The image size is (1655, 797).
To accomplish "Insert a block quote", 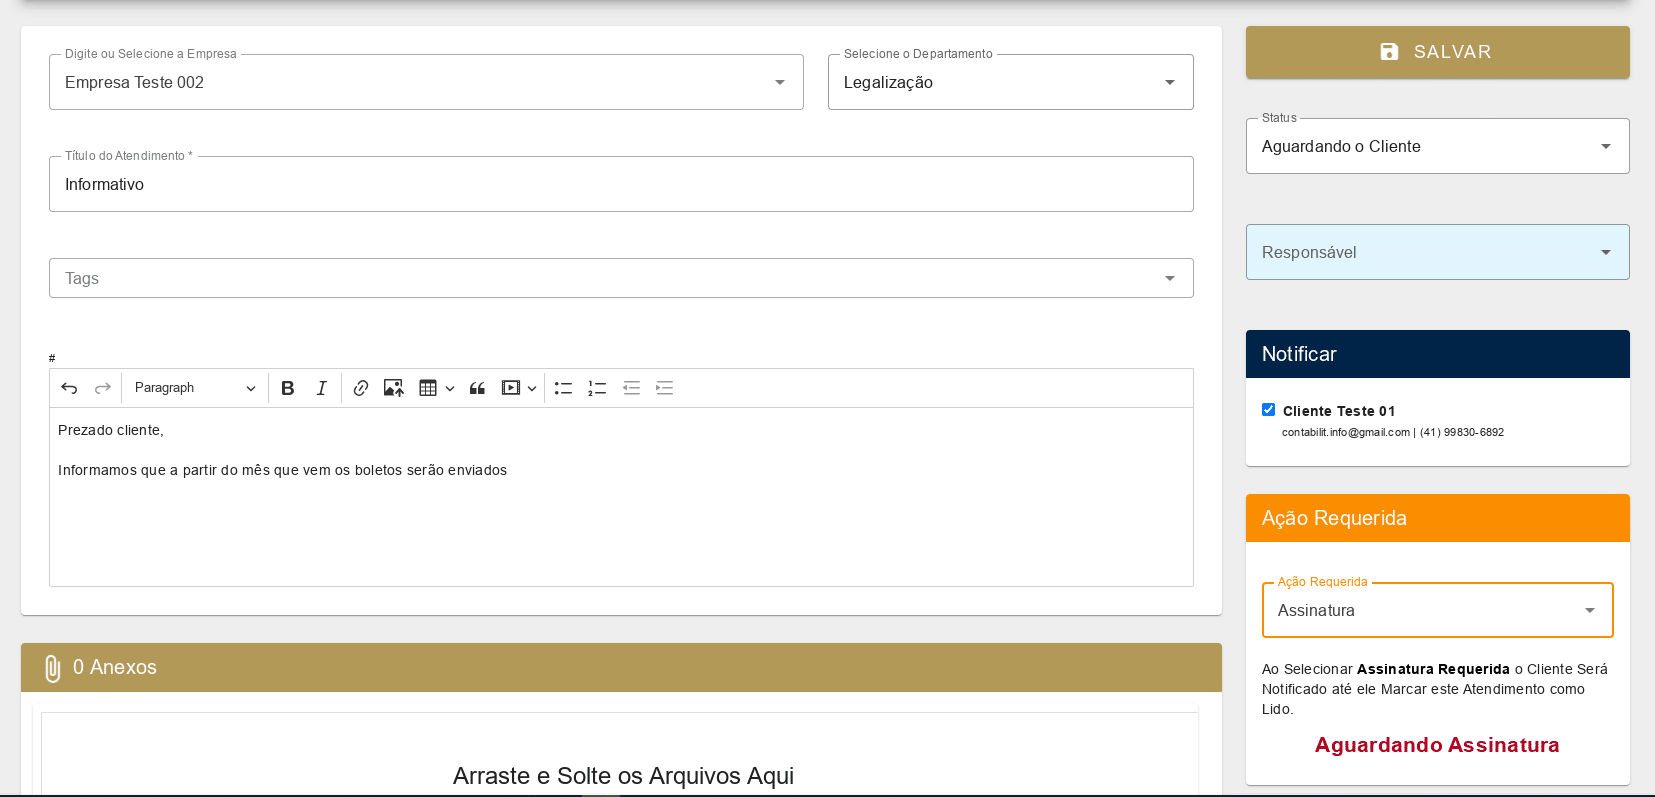I will point(477,388).
